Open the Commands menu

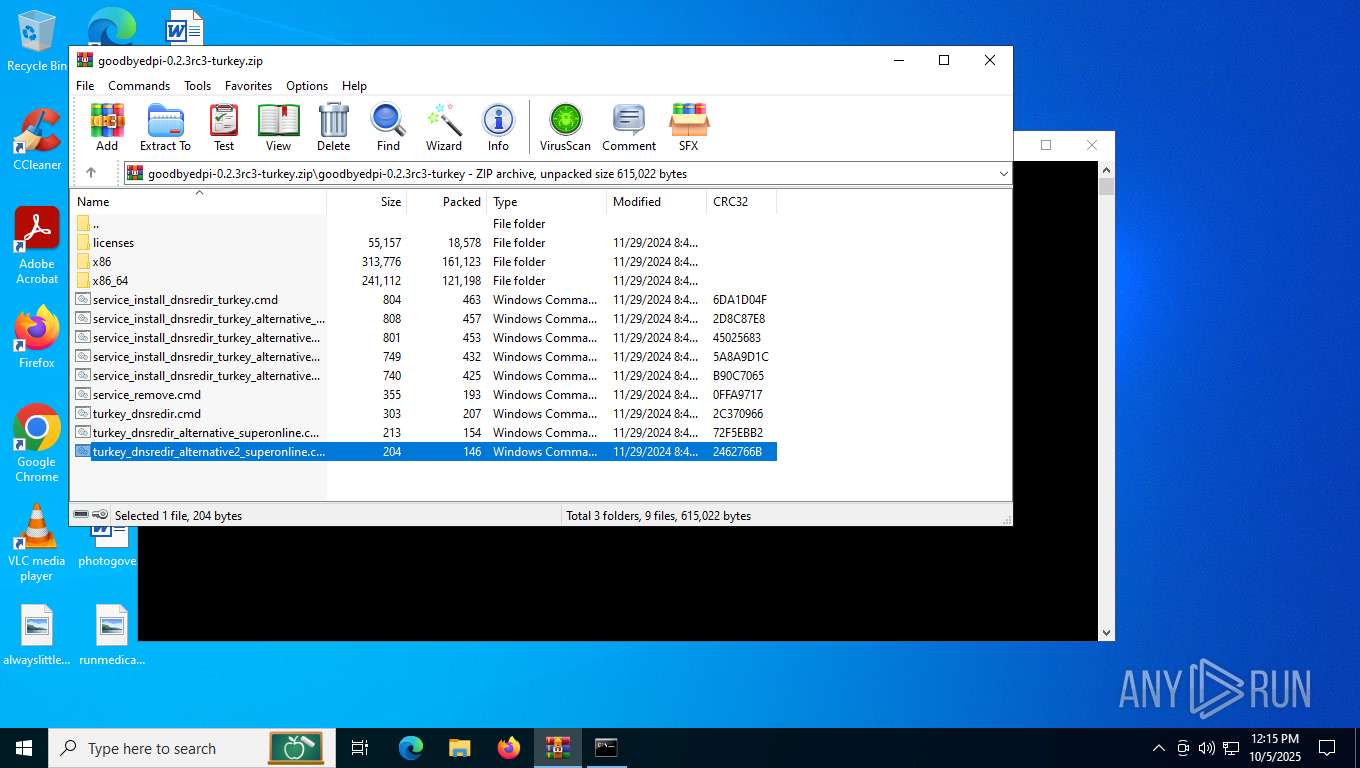tap(139, 86)
